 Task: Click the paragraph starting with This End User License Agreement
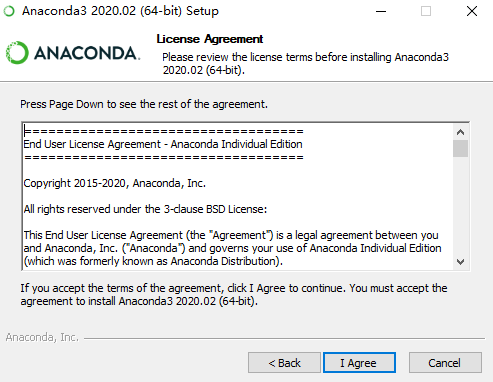(x=232, y=248)
